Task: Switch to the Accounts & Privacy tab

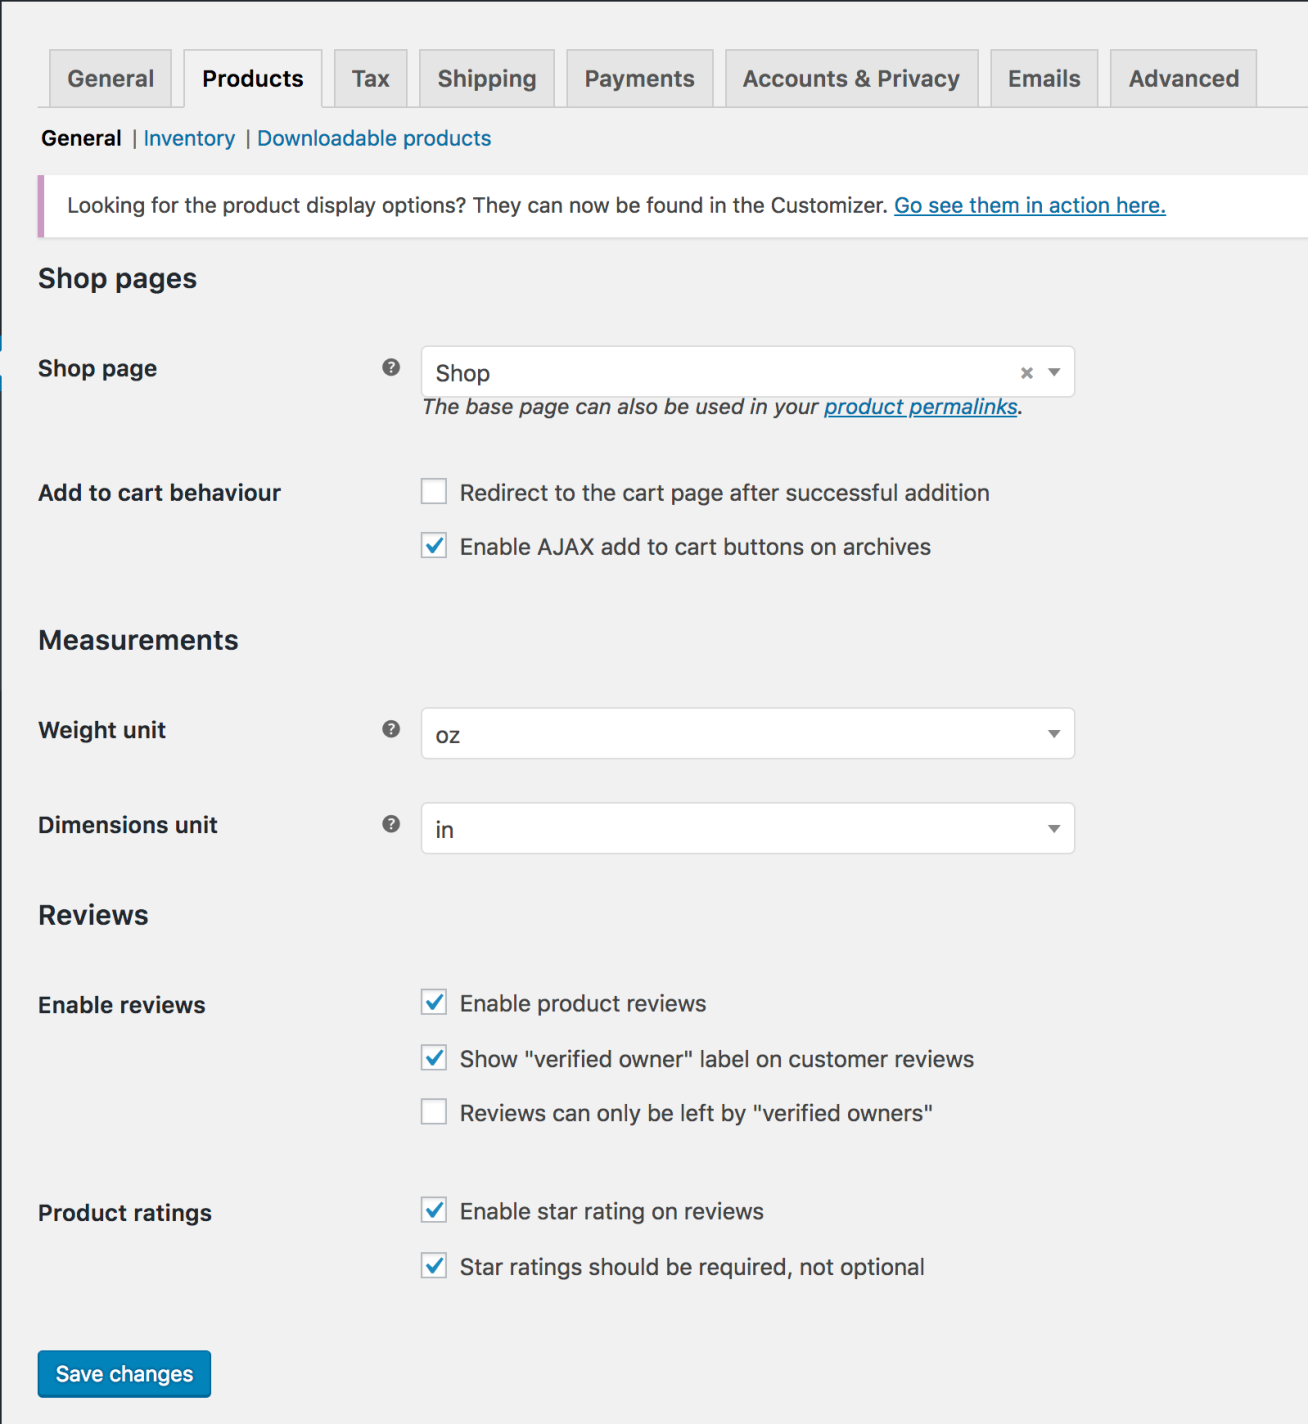Action: coord(851,78)
